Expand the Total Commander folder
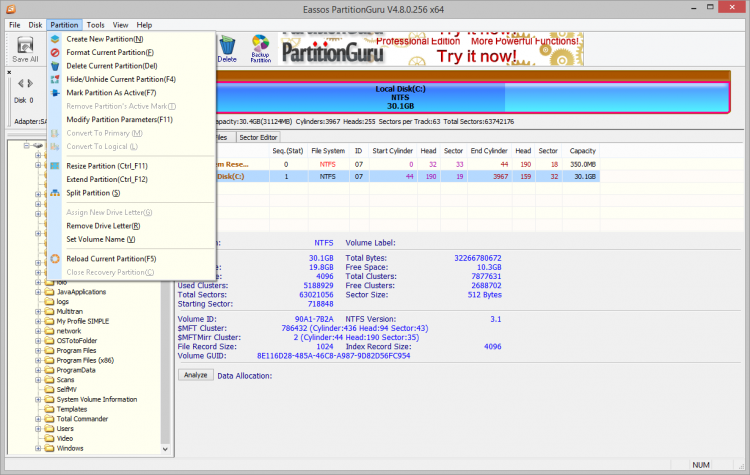 click(38, 419)
